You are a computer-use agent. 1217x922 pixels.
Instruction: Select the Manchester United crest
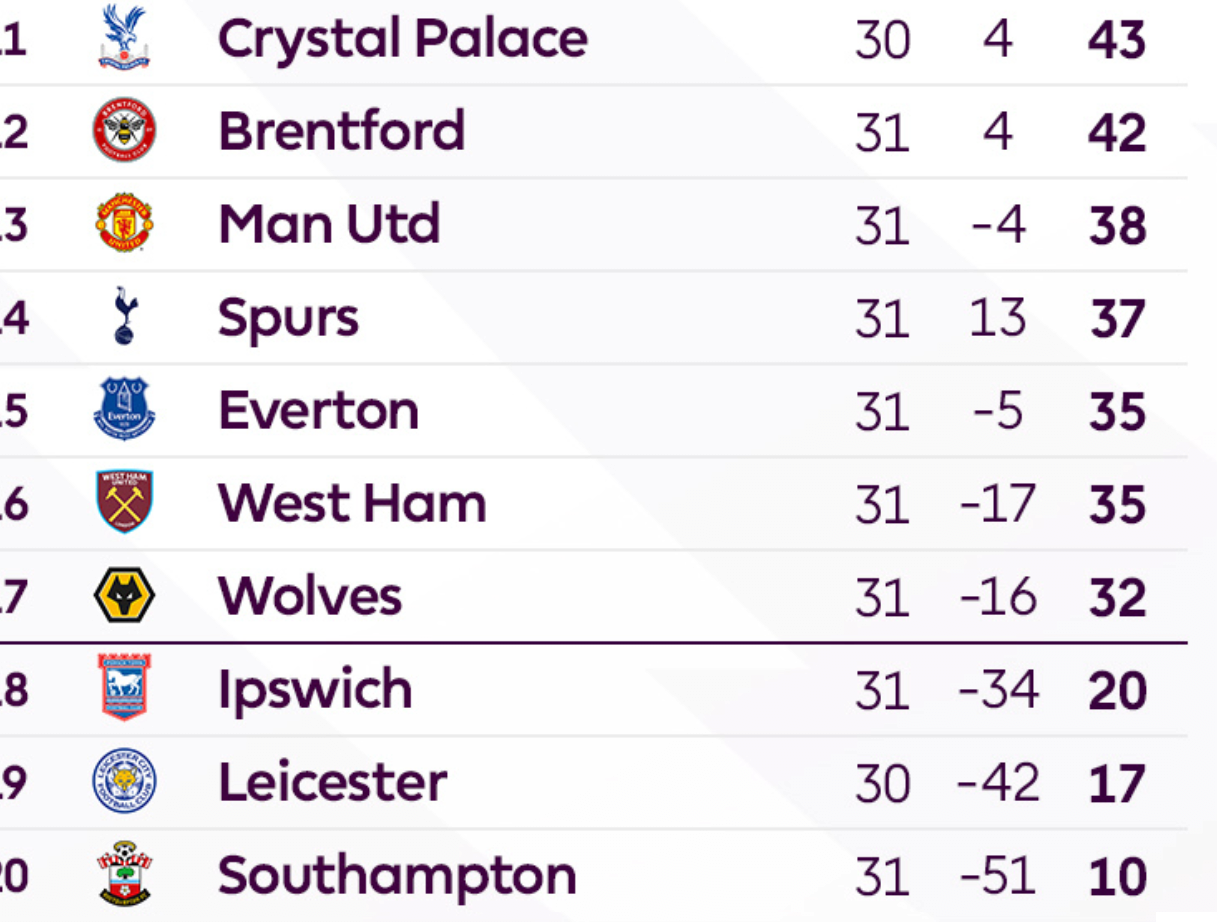tap(124, 223)
